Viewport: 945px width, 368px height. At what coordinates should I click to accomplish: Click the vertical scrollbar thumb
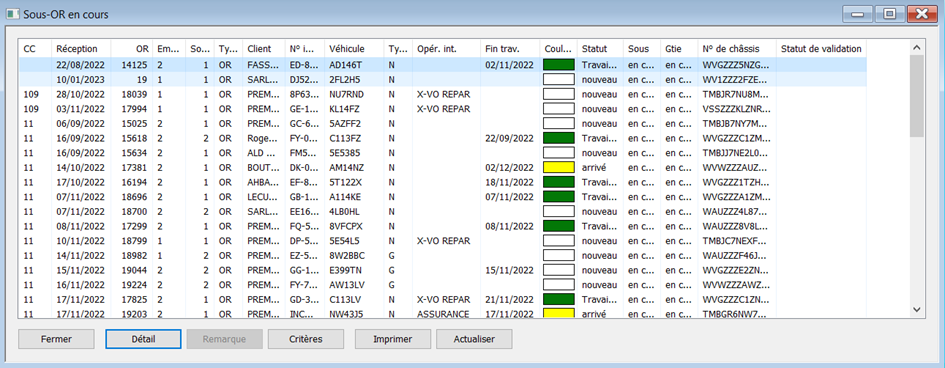(917, 95)
